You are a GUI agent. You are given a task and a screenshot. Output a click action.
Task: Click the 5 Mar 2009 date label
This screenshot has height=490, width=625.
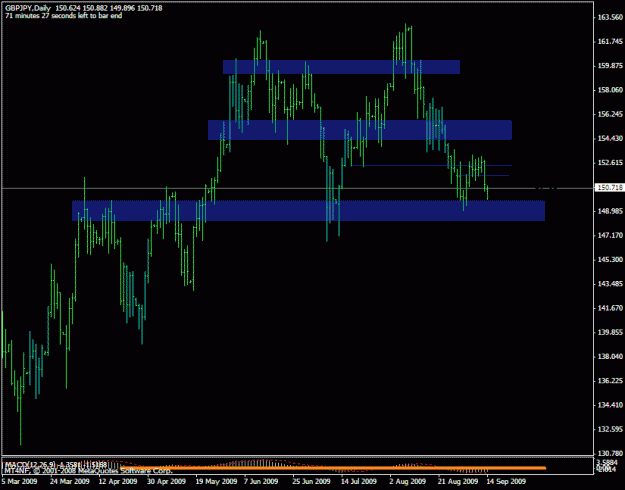[x=20, y=482]
